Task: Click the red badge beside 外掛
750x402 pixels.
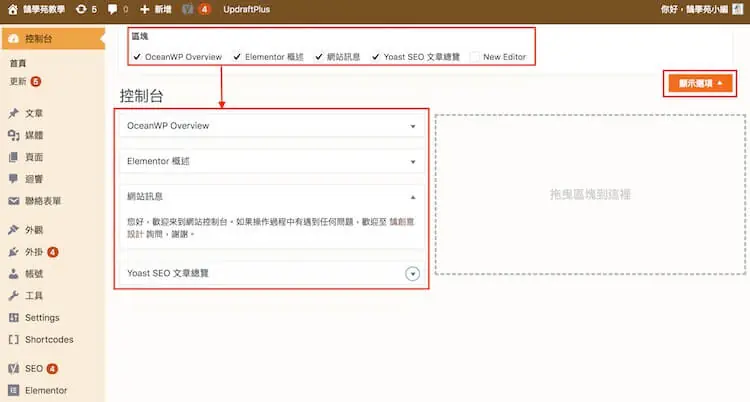Action: [53, 252]
